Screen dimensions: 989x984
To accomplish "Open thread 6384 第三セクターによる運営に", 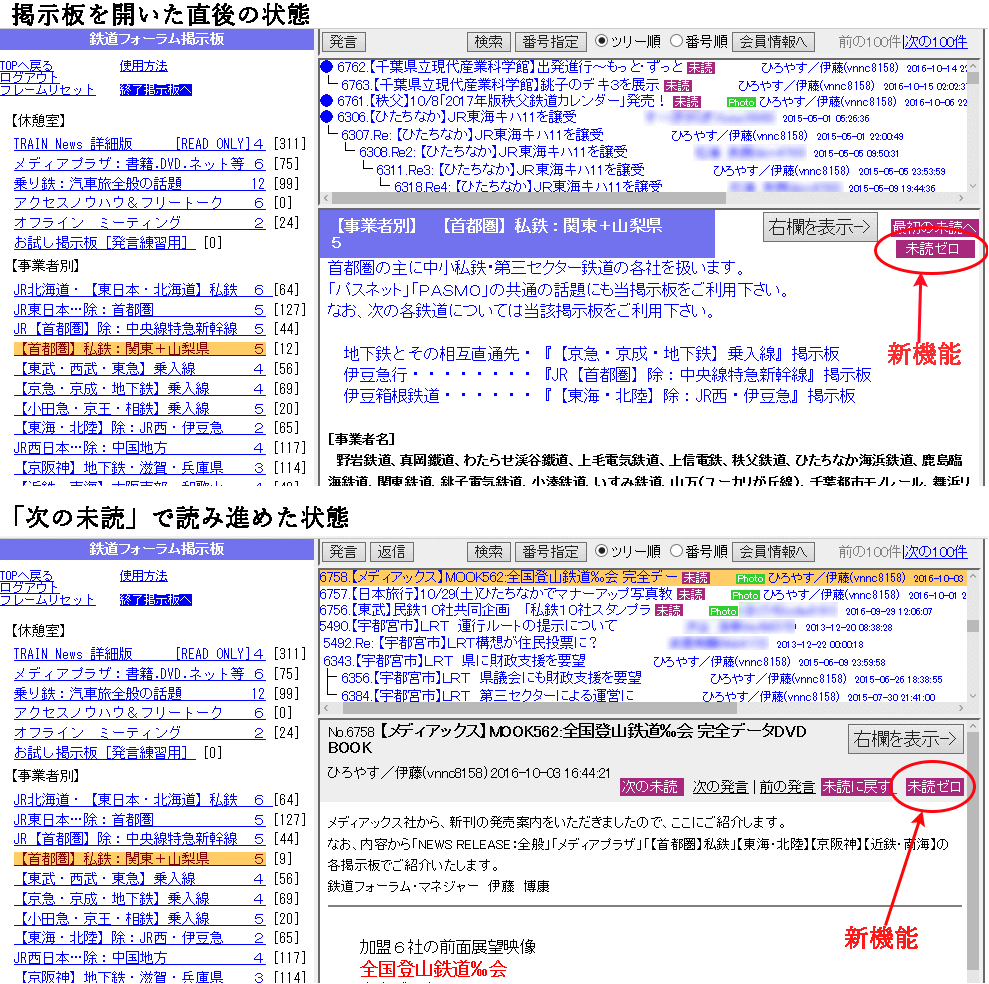I will 488,696.
